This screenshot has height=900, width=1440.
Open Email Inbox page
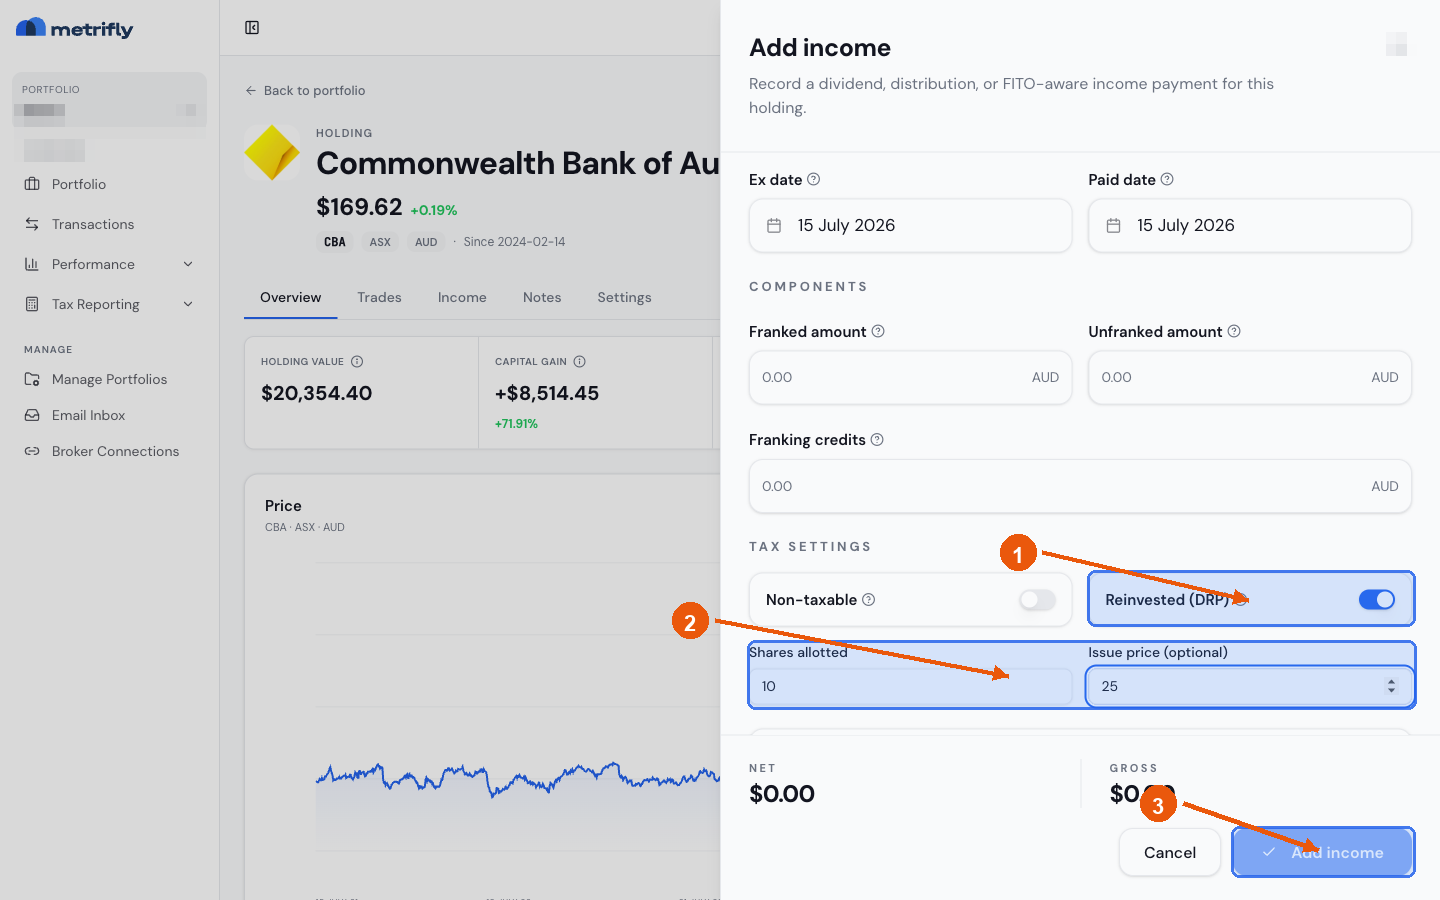[110, 415]
